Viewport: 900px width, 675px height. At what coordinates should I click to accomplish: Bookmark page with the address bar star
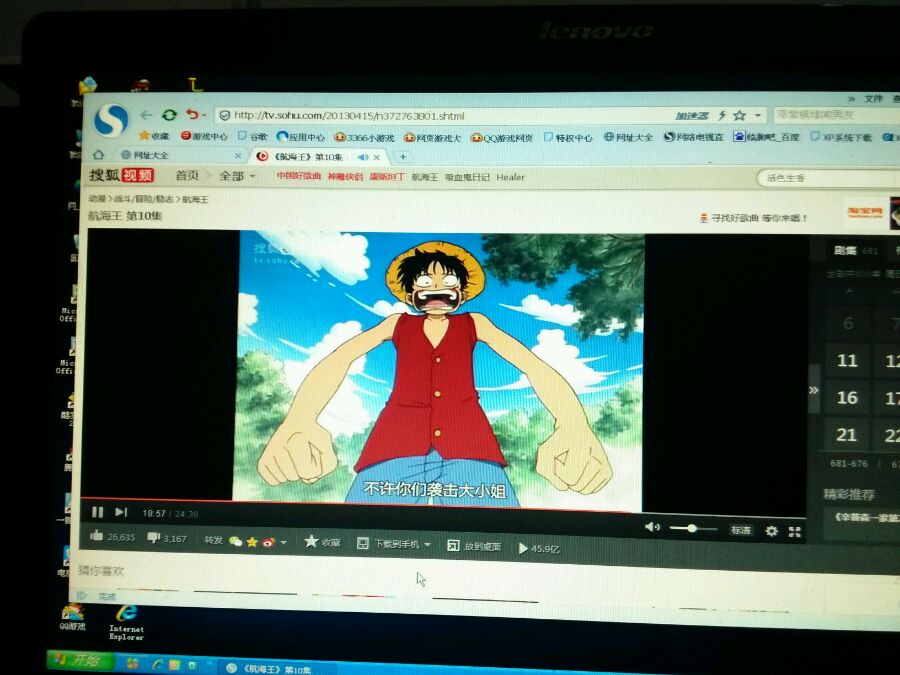coord(739,116)
